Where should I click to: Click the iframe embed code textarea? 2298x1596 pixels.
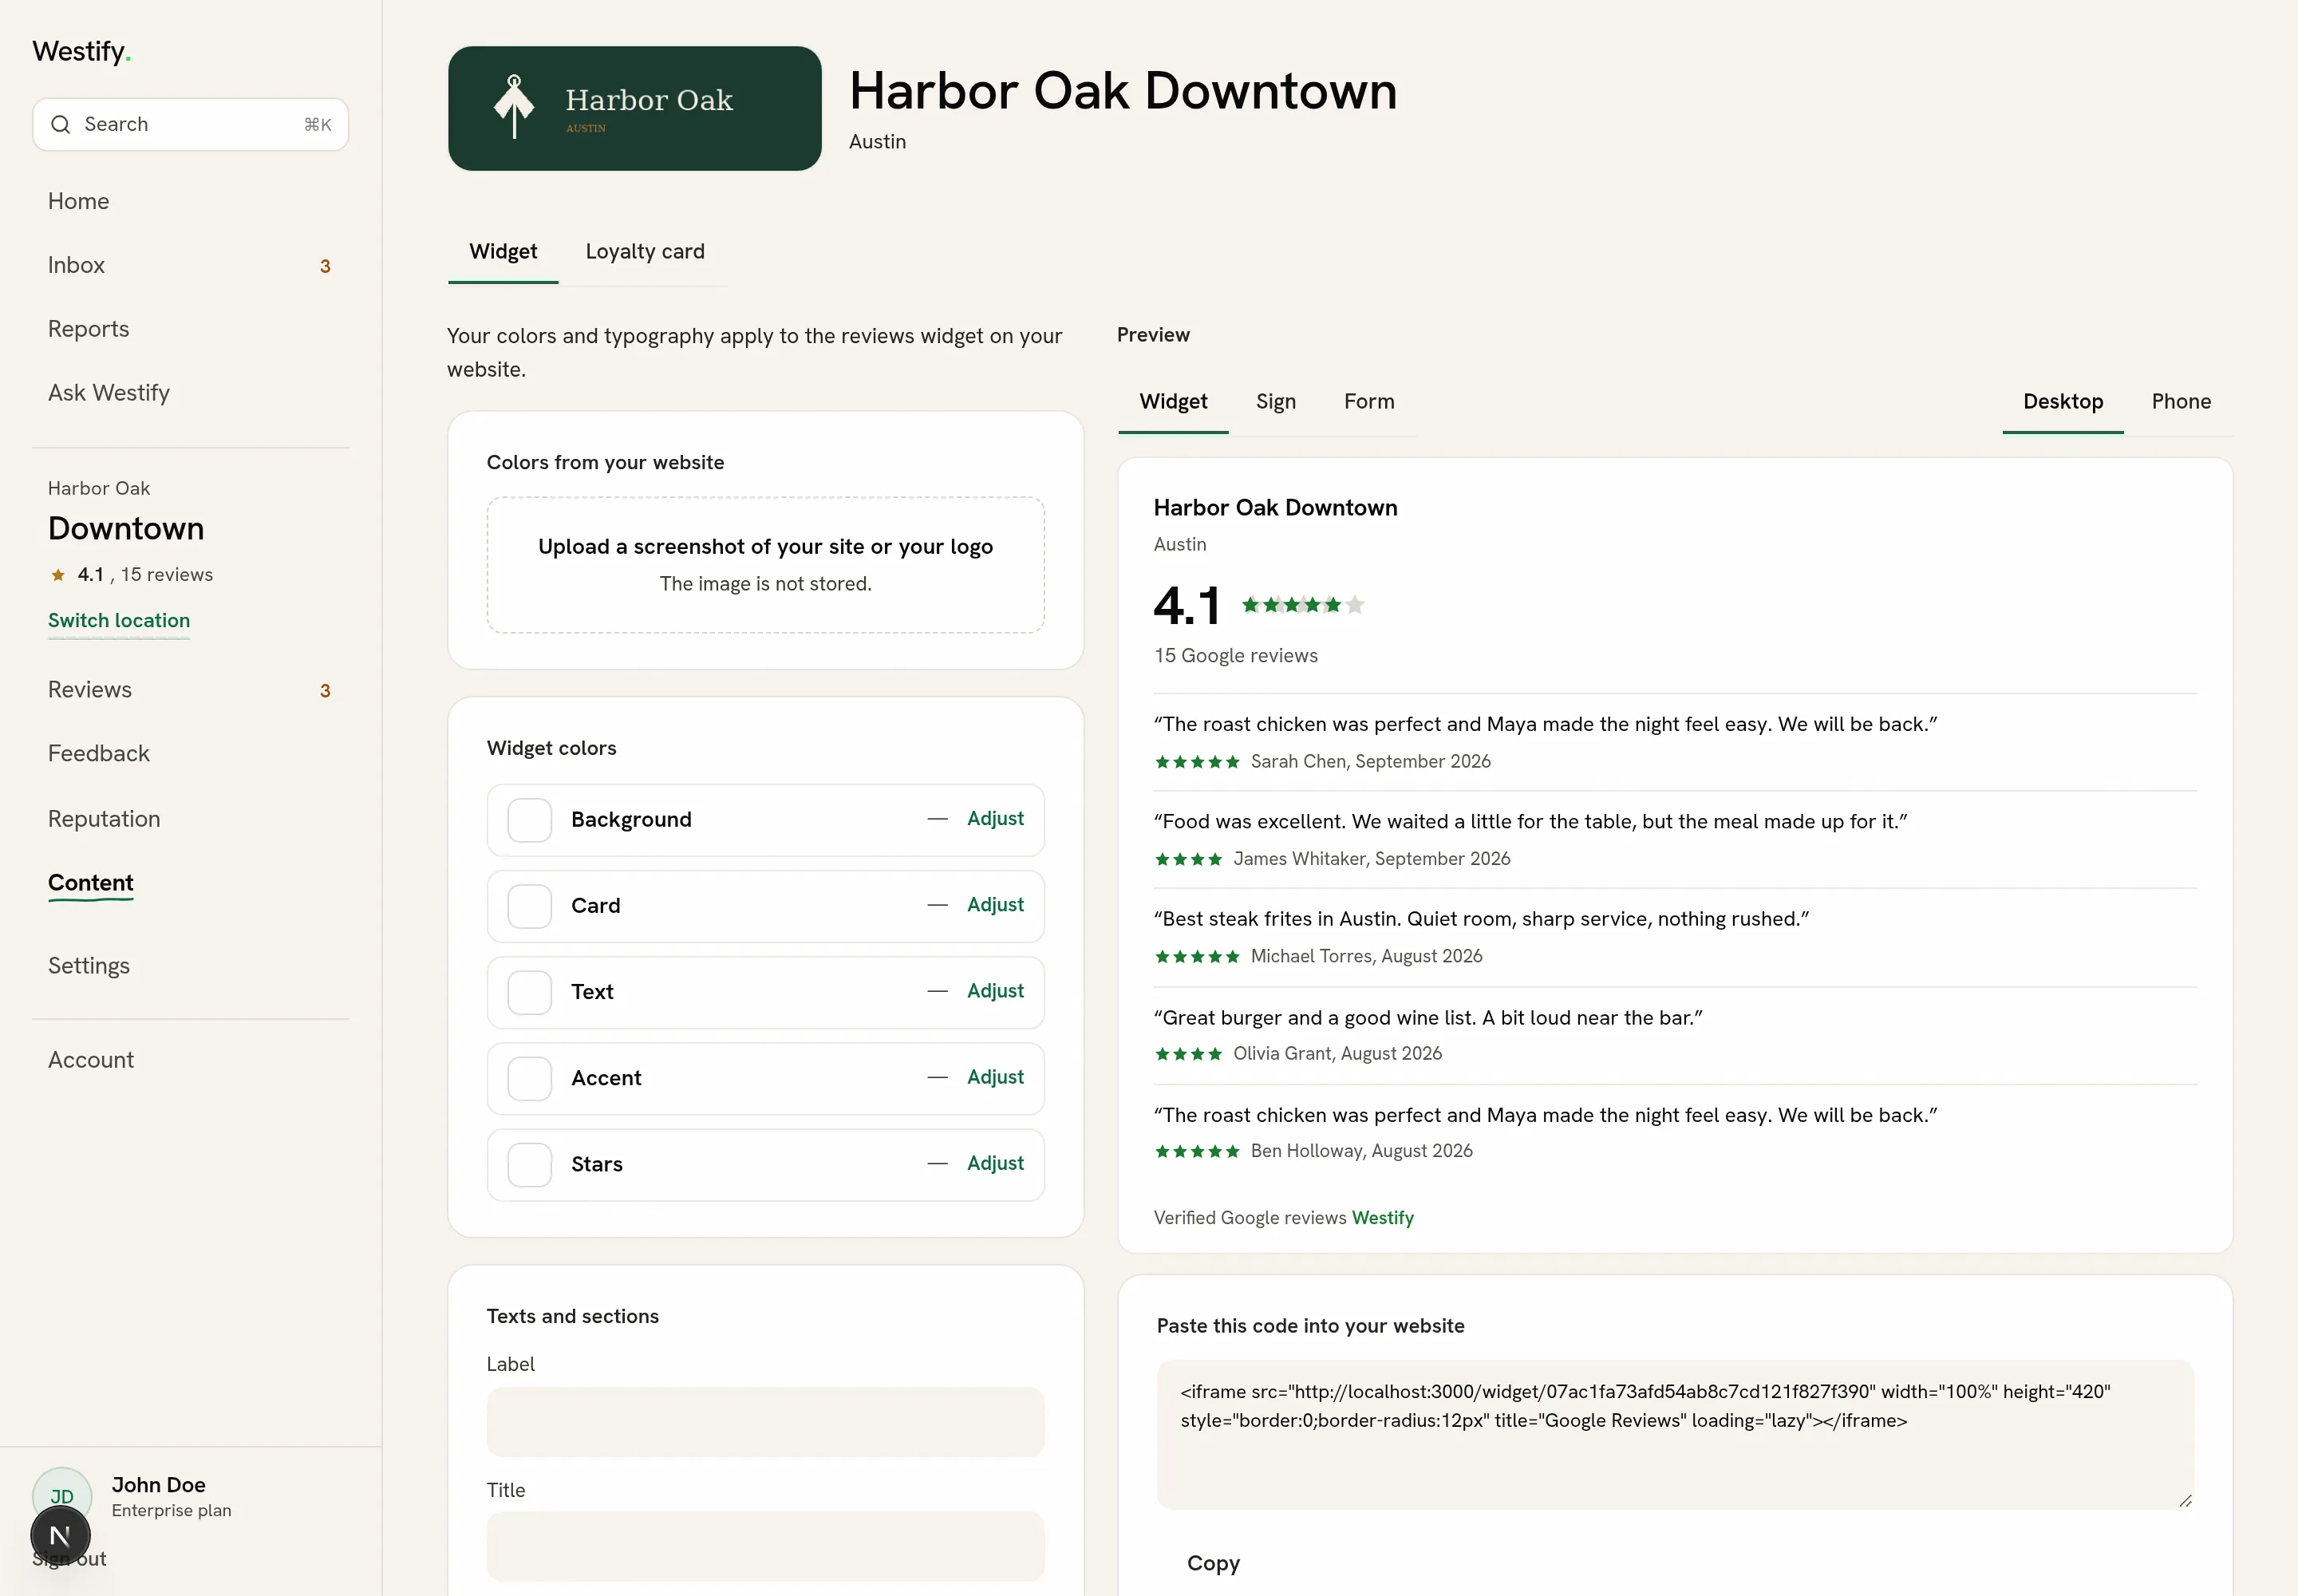pyautogui.click(x=1675, y=1434)
